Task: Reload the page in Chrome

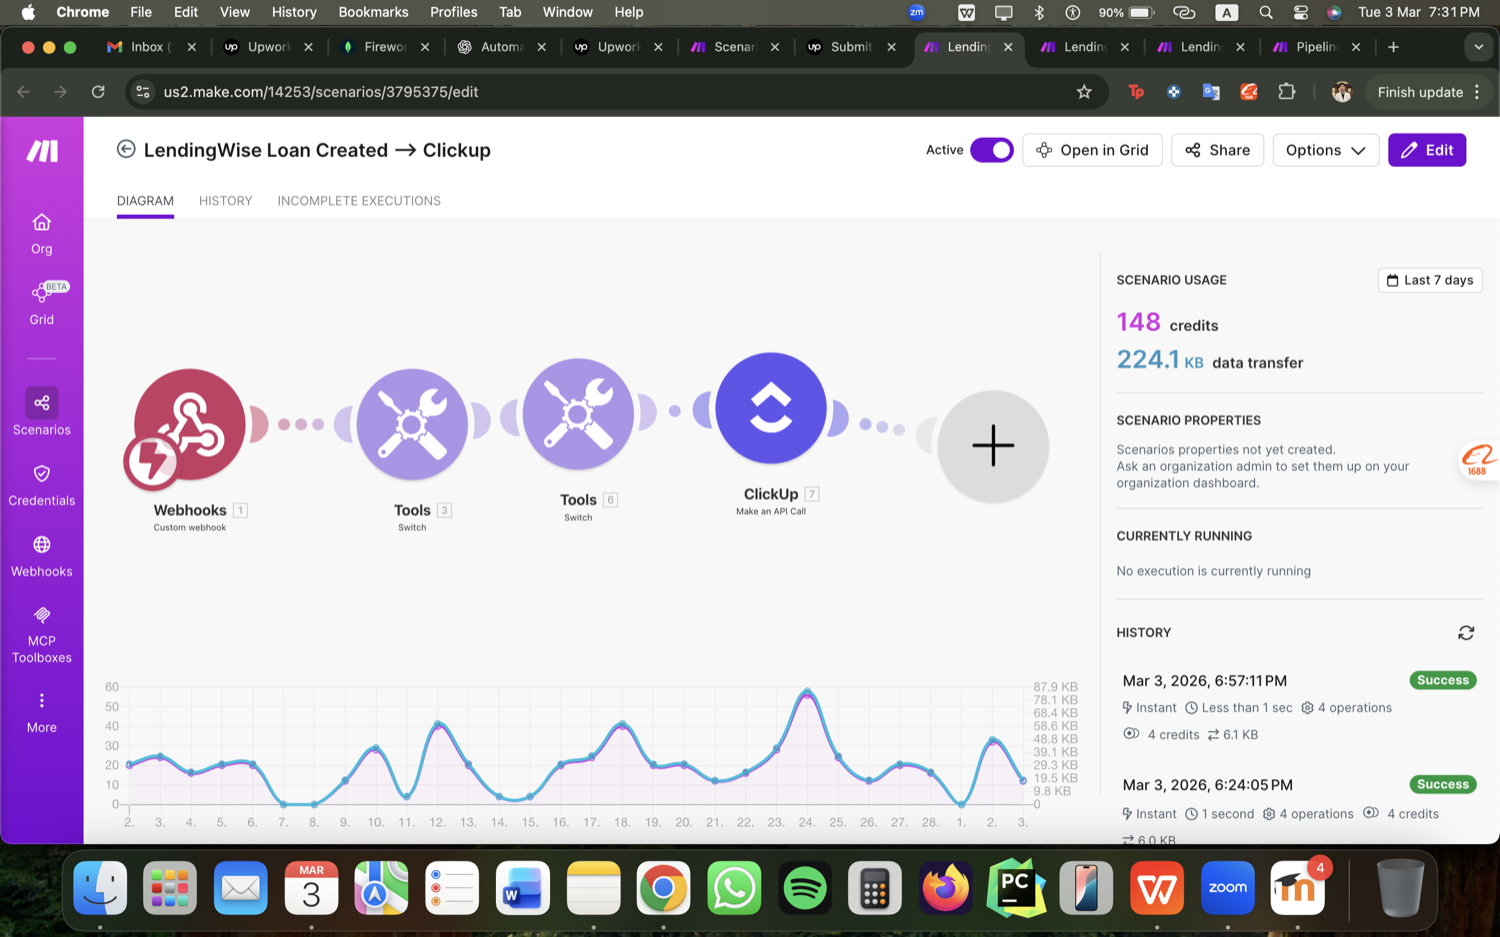Action: pyautogui.click(x=98, y=92)
